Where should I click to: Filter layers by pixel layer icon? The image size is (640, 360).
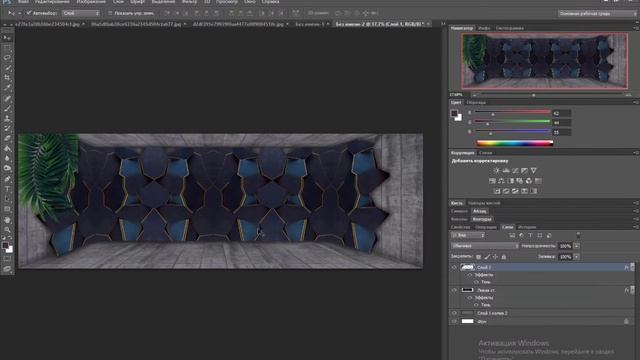click(512, 236)
